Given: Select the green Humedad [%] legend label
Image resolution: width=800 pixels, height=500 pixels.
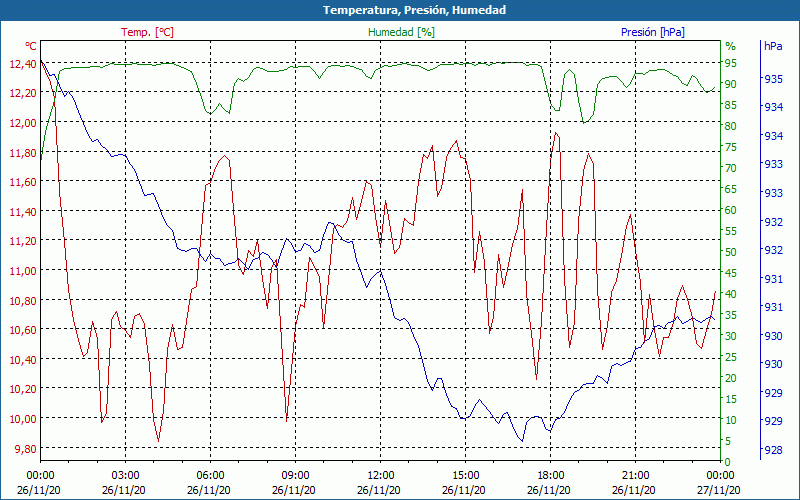Looking at the screenshot, I should point(402,32).
